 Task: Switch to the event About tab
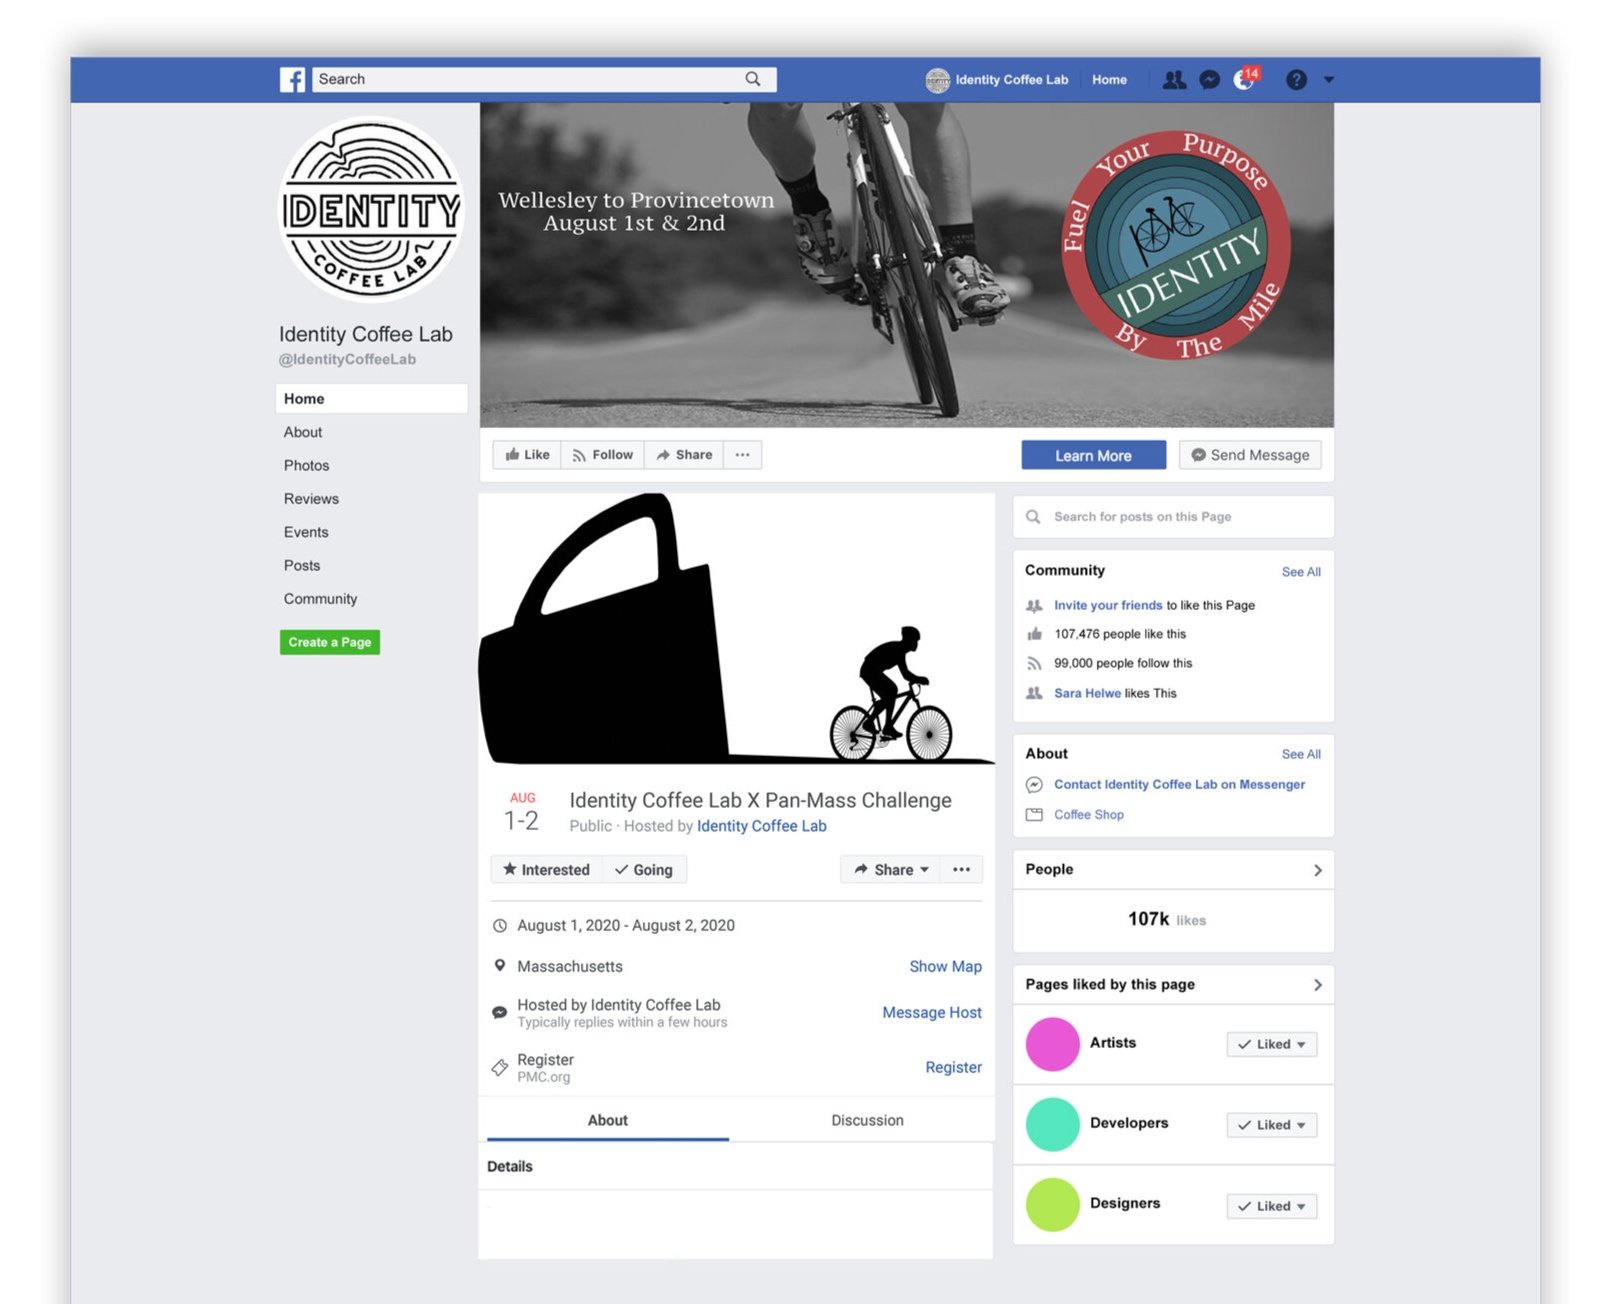coord(608,1121)
